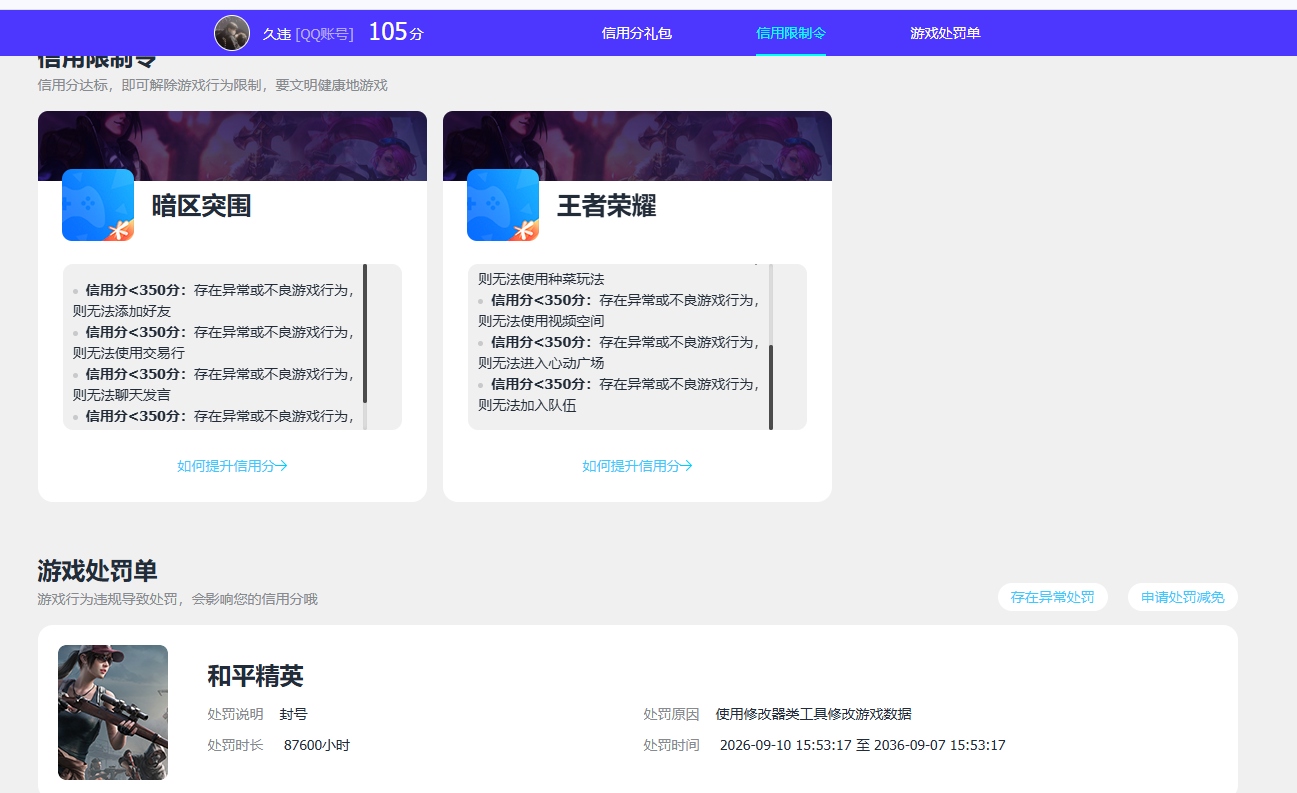Click the 则无法使用种菜玩法 text
The image size is (1297, 793).
pos(541,279)
